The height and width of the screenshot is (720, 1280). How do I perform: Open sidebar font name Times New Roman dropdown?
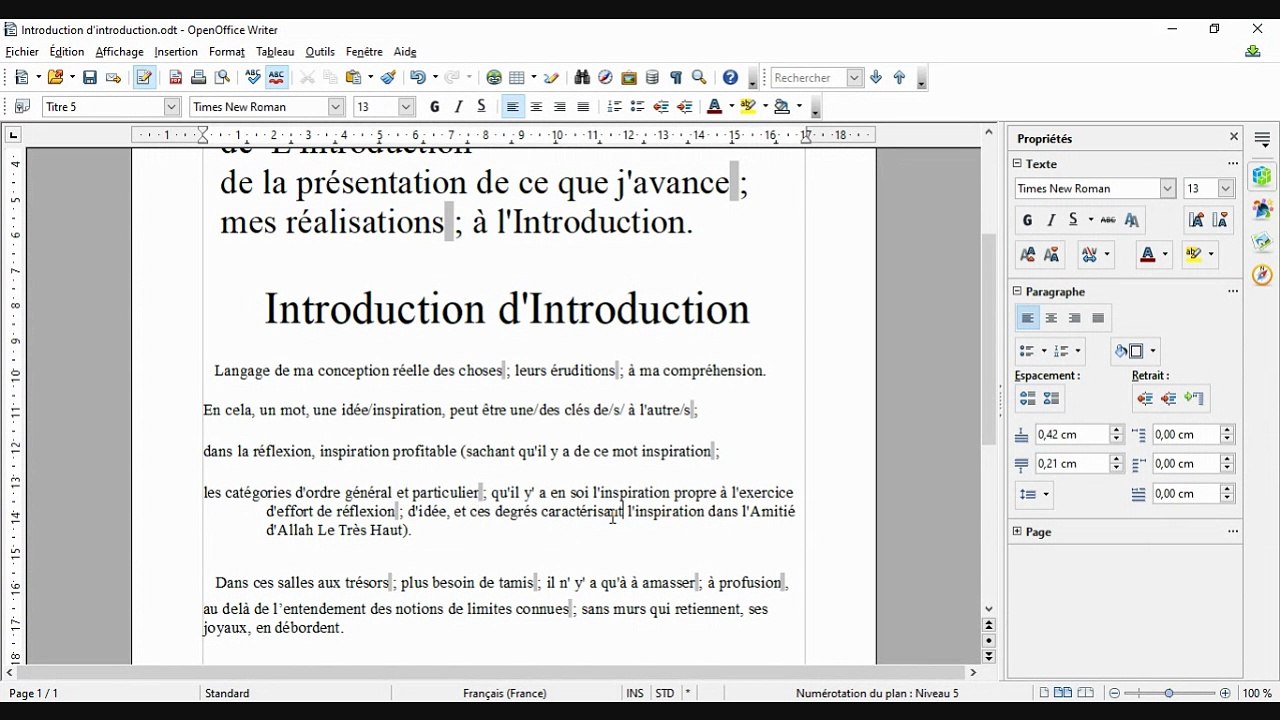1167,188
